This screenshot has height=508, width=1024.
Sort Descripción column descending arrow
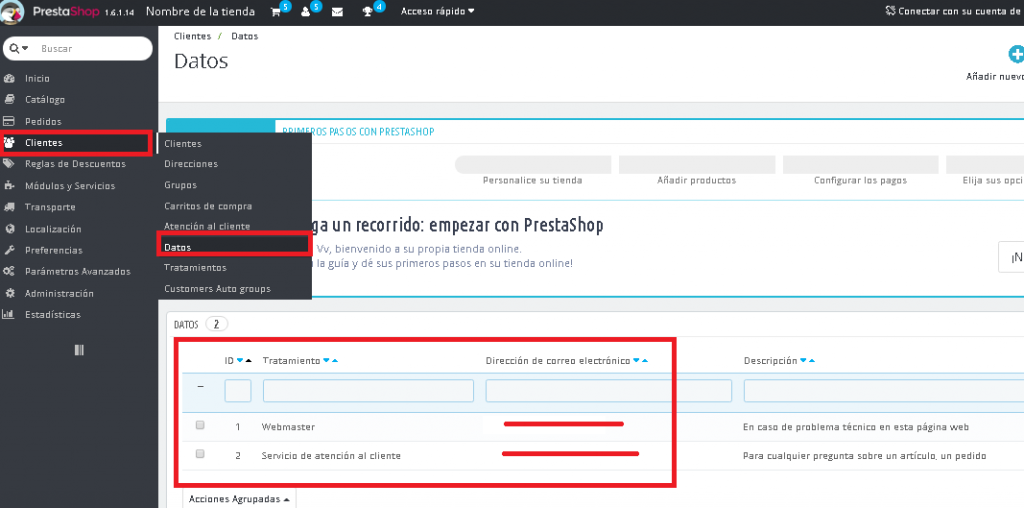(803, 360)
